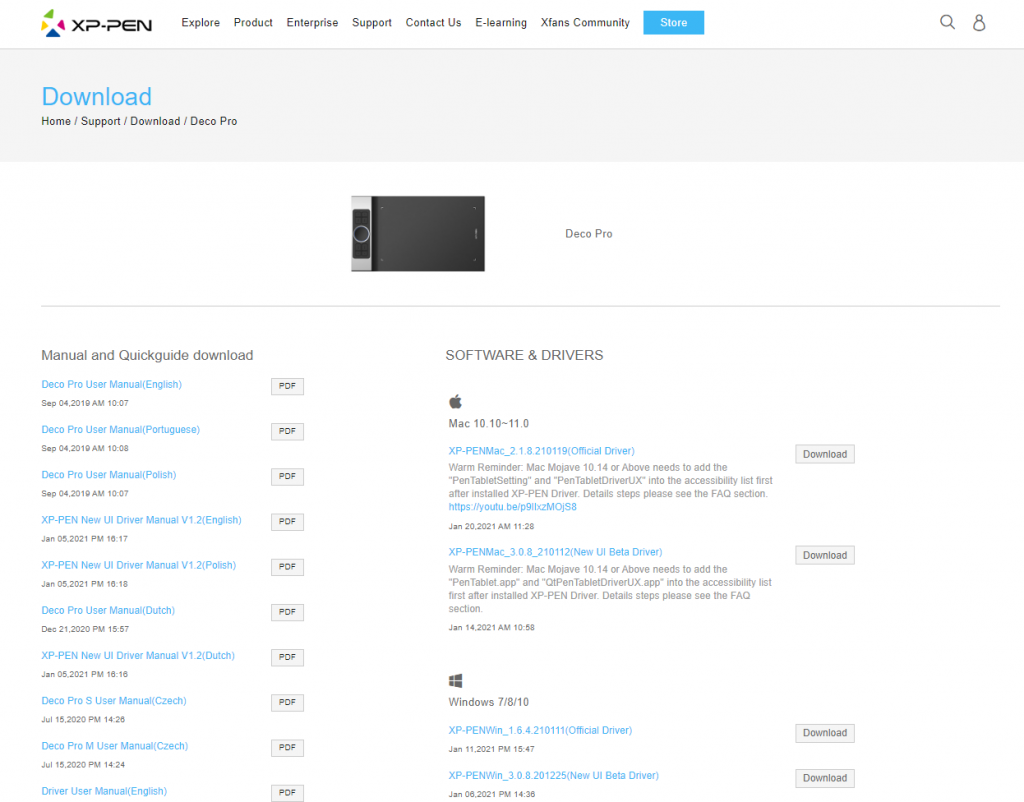Click the blue Store button
This screenshot has width=1024, height=802.
click(x=673, y=23)
